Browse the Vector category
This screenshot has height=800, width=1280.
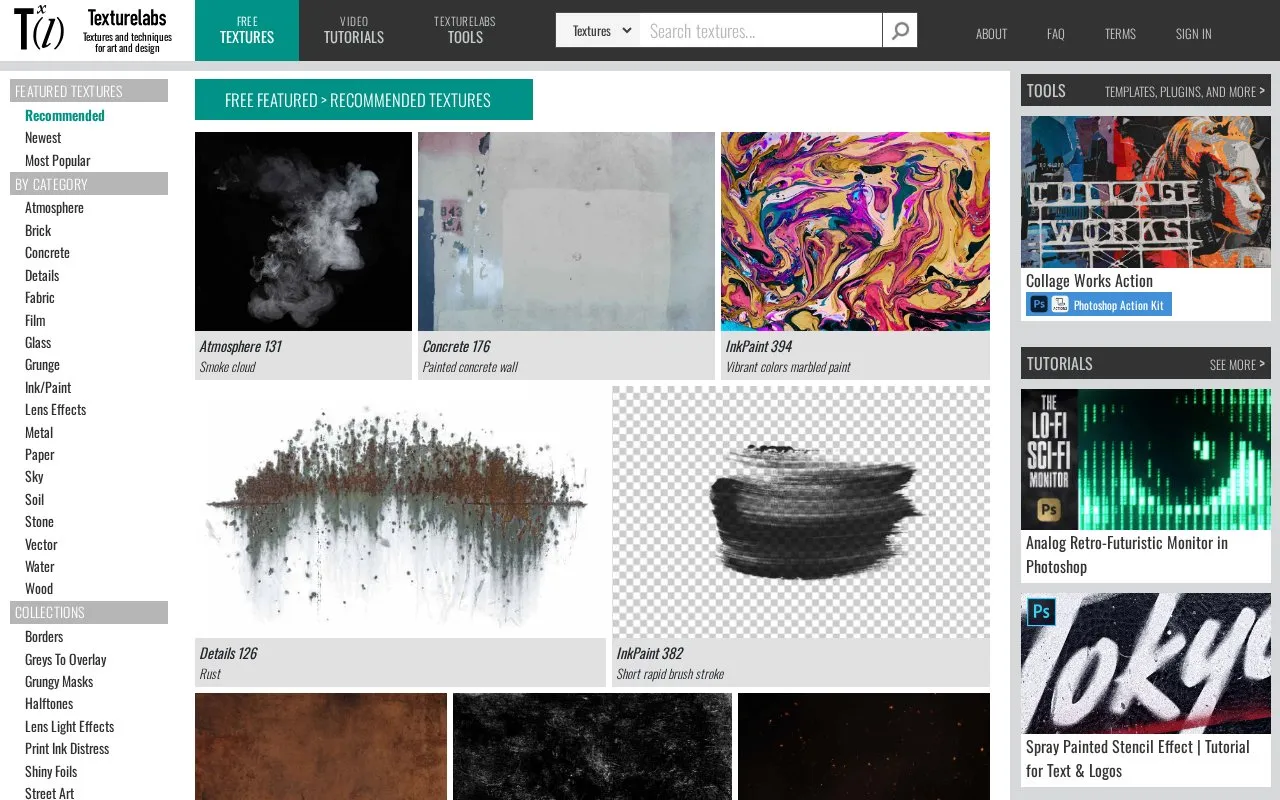pyautogui.click(x=41, y=545)
